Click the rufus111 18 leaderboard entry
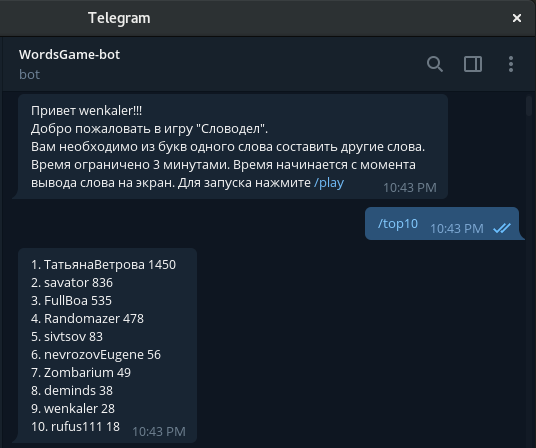Image resolution: width=536 pixels, height=448 pixels. [x=75, y=427]
